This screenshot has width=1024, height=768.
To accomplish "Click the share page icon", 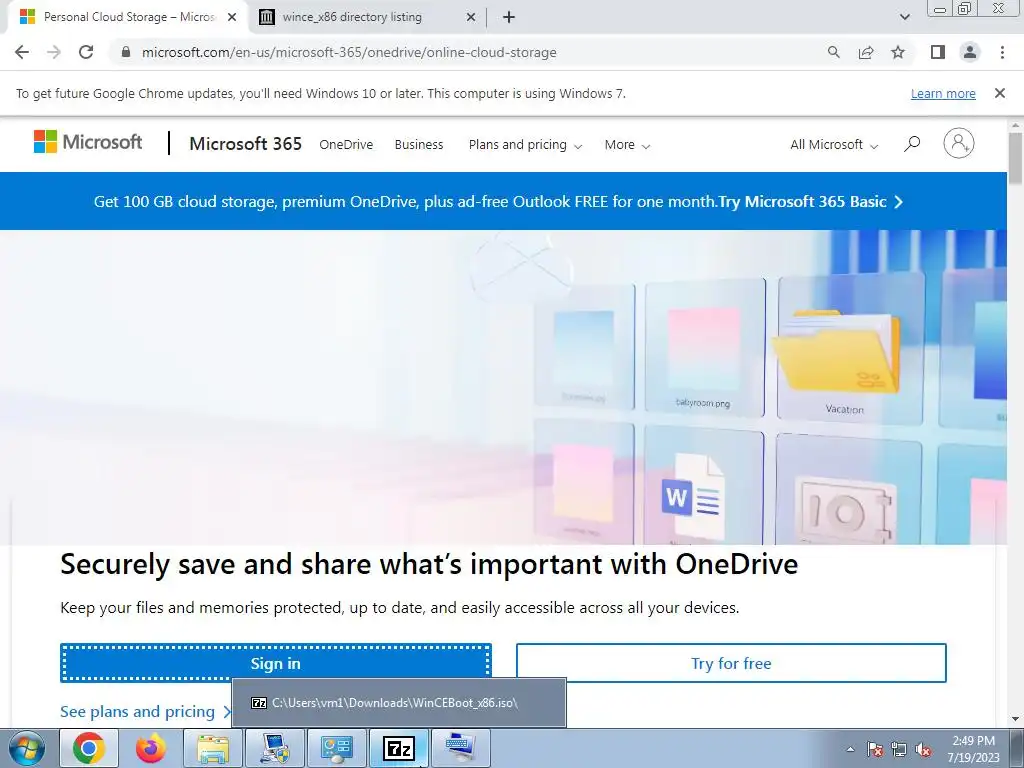I will 866,52.
